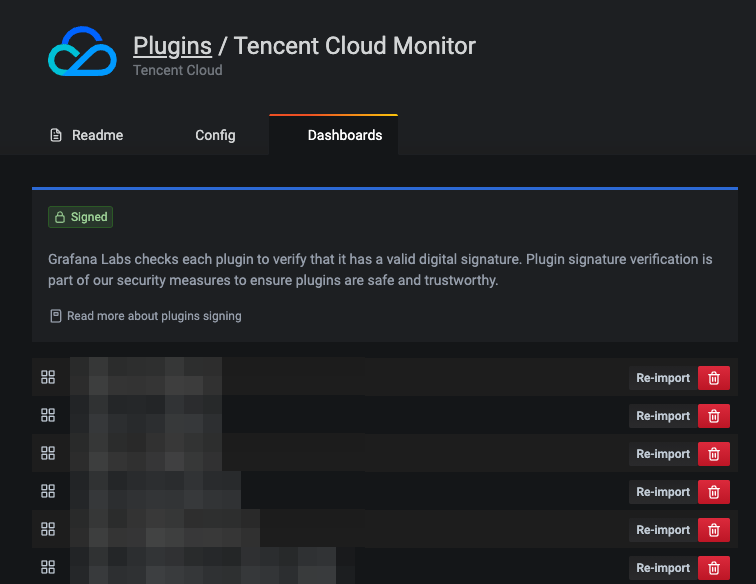Screen dimensions: 756x584
Task: Delete the first dashboard with trash icon
Action: [x=713, y=378]
